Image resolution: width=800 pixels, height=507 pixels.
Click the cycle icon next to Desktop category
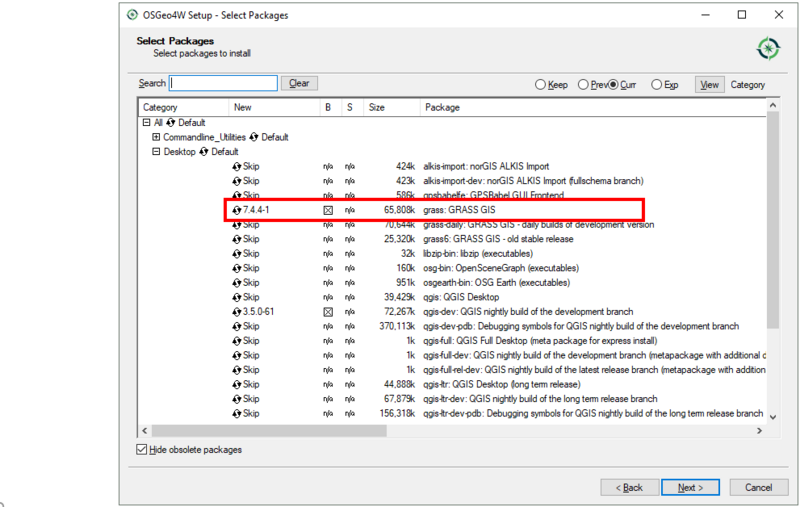click(x=205, y=152)
